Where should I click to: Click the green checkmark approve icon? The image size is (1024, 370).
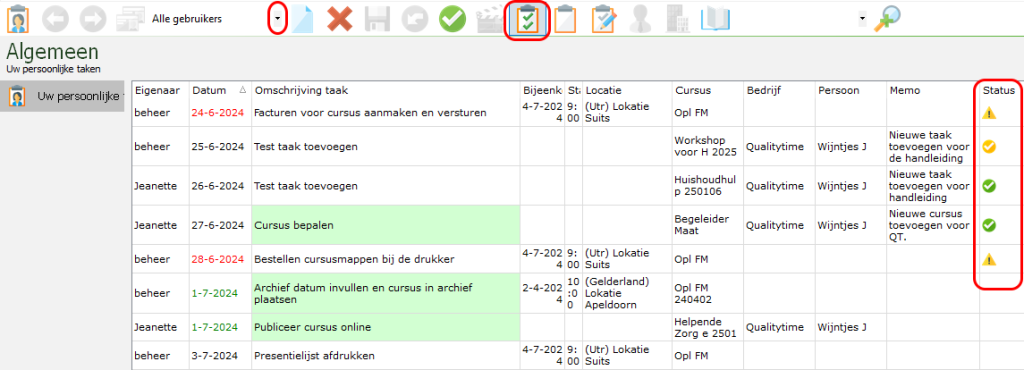point(452,19)
